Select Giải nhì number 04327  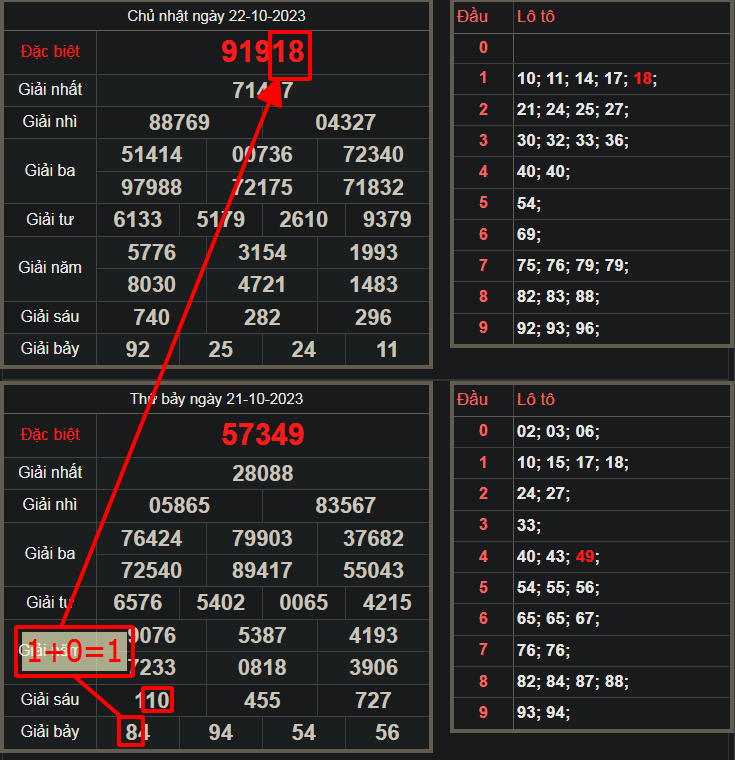click(345, 122)
